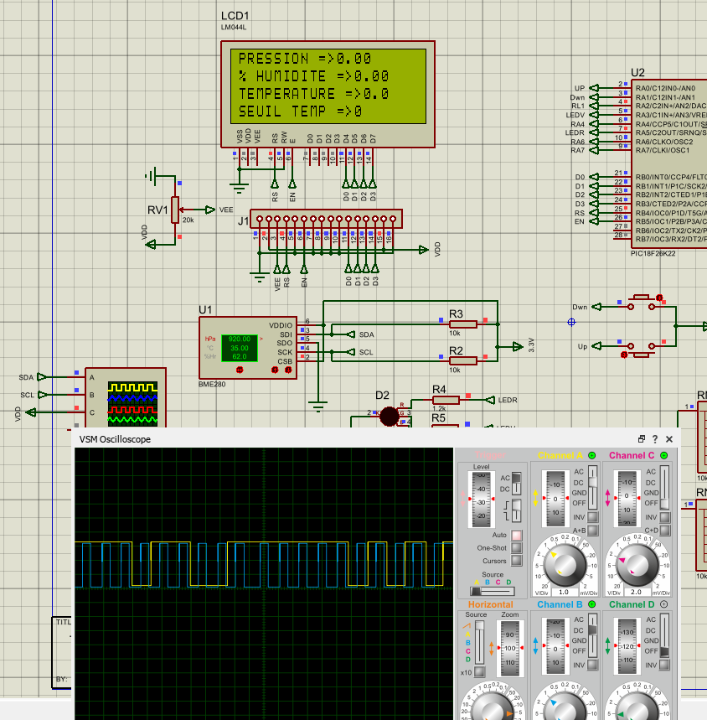Toggle the Trigger Auto button
Screen dimensions: 707x720
(x=516, y=535)
